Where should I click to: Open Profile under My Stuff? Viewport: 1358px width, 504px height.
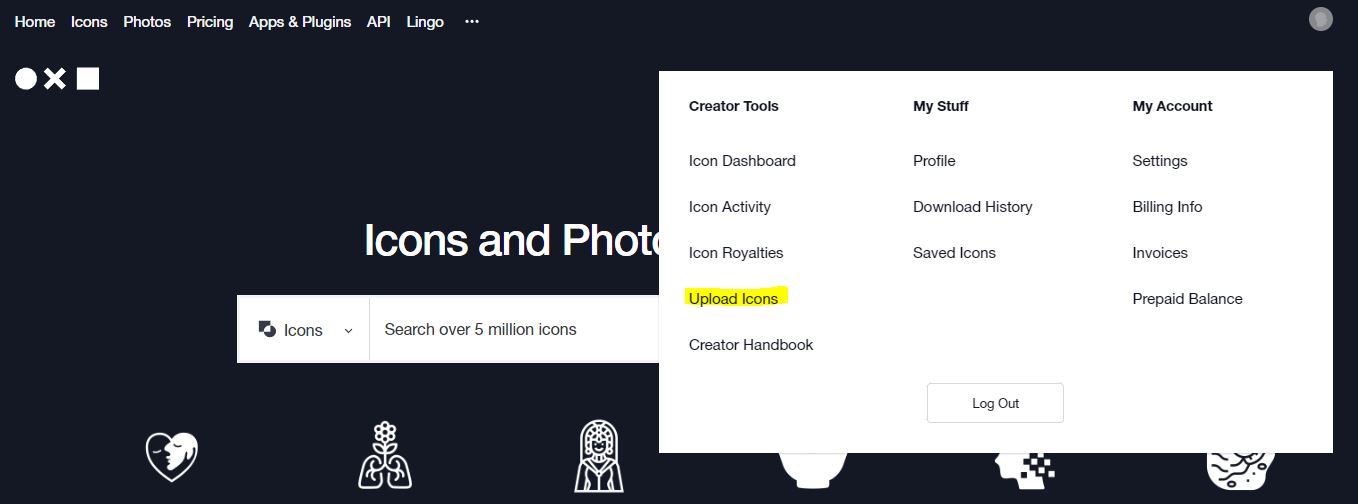pos(934,161)
